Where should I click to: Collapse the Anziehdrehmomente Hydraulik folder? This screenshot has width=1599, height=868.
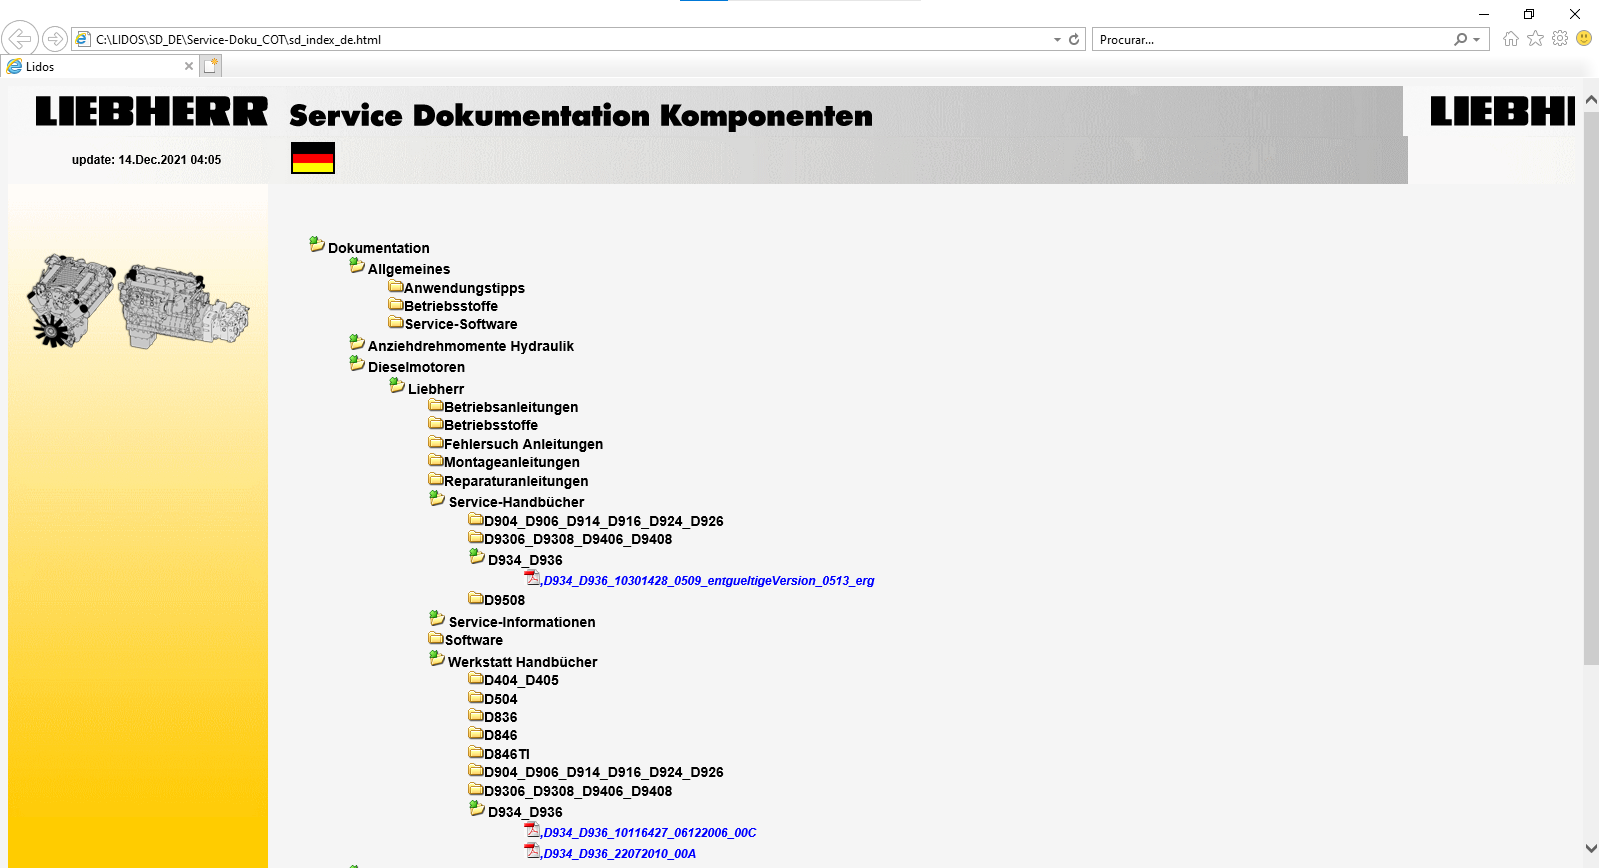(357, 342)
